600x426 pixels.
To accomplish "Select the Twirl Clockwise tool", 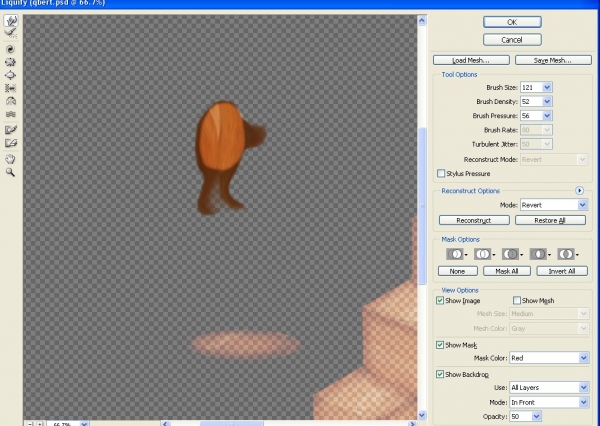I will 11,49.
